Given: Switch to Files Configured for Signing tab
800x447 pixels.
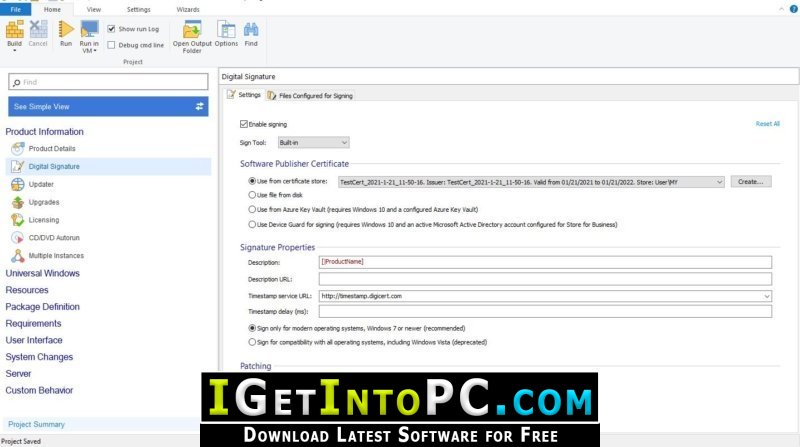Looking at the screenshot, I should [x=310, y=95].
